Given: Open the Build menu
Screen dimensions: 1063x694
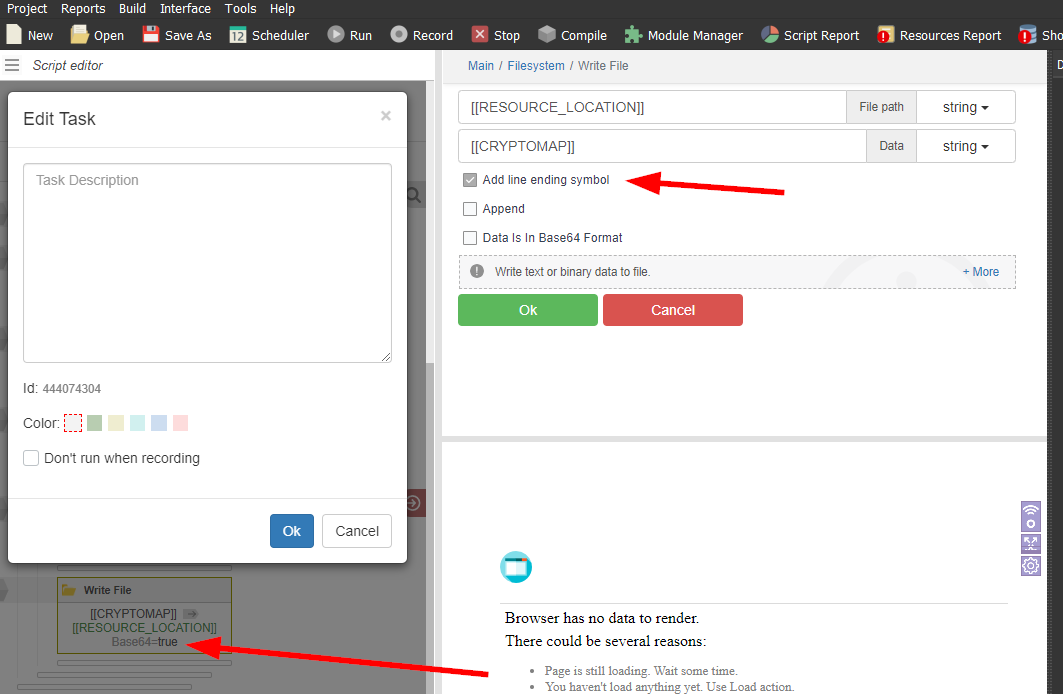Looking at the screenshot, I should [132, 9].
